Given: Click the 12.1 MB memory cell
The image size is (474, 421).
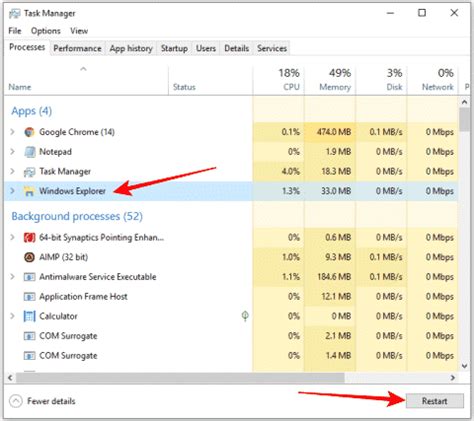Looking at the screenshot, I should click(x=330, y=296).
